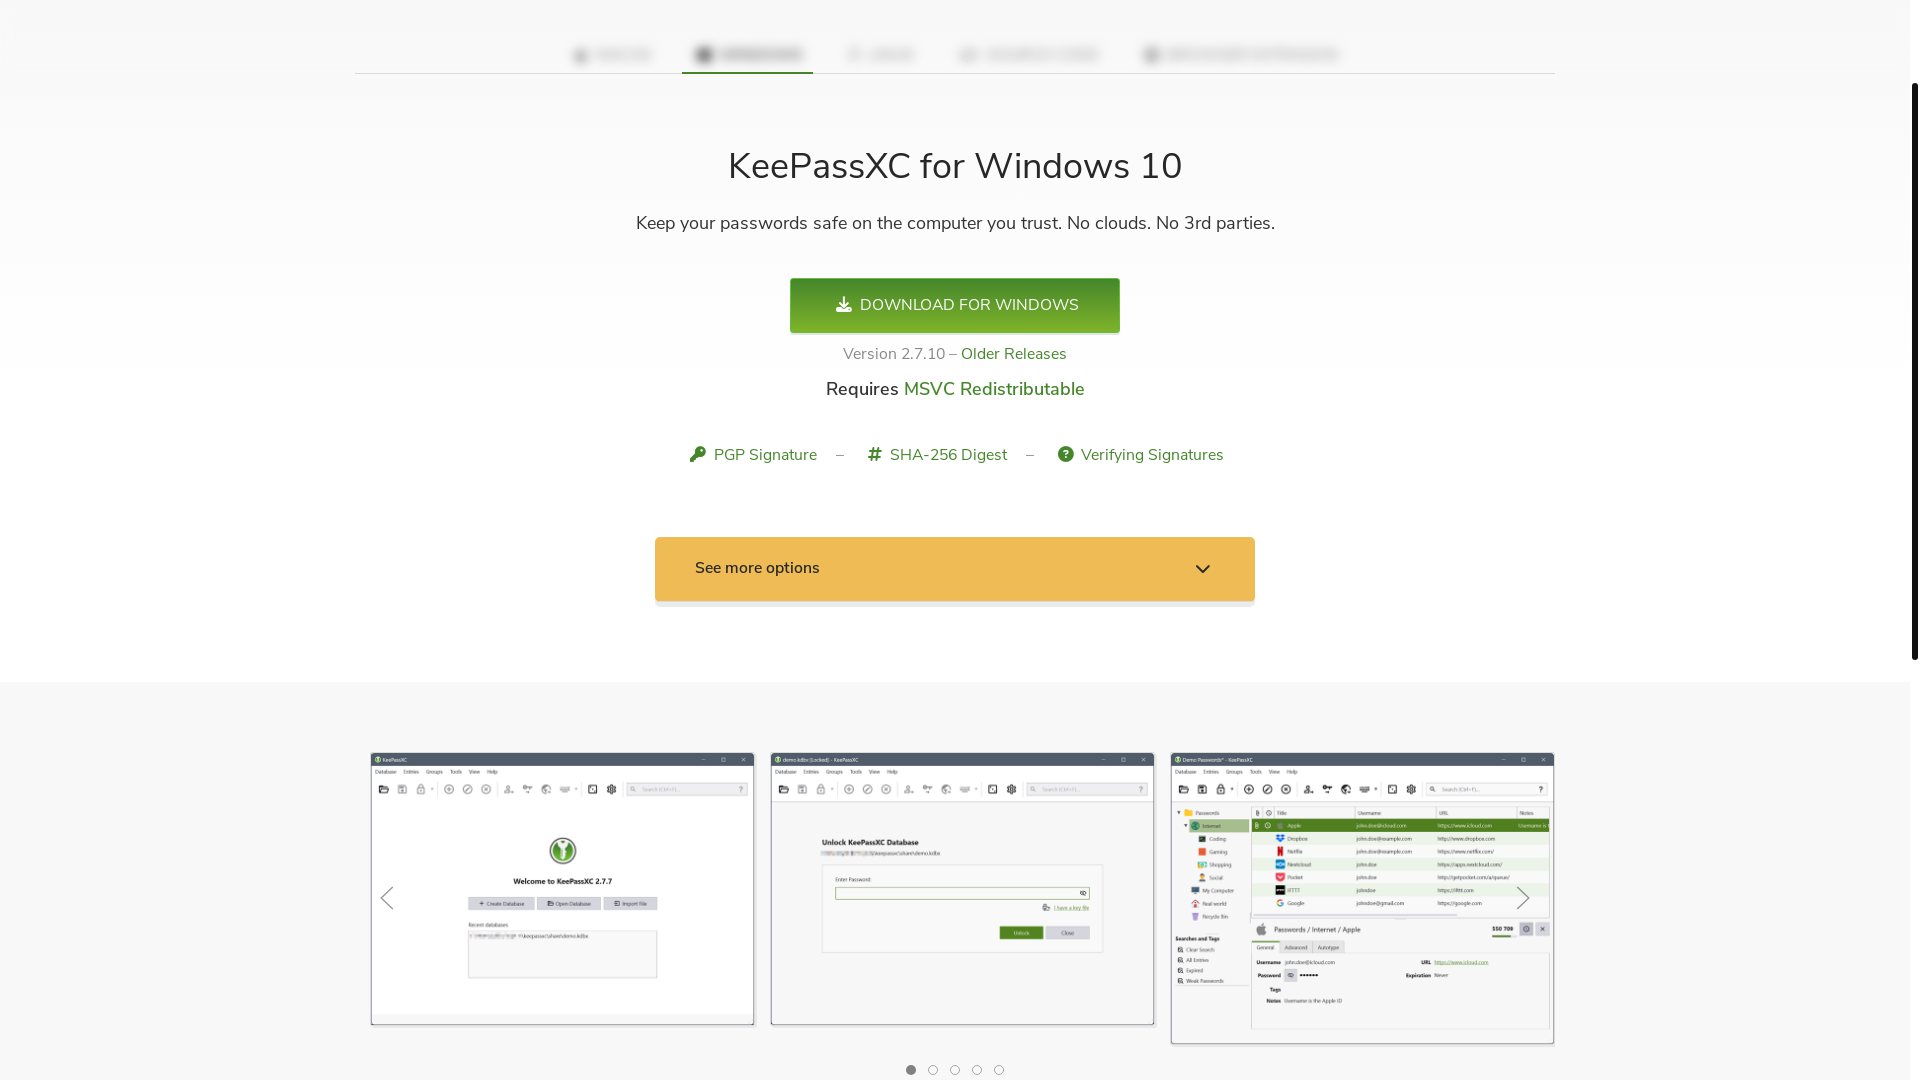1920x1080 pixels.
Task: Click the Download for Windows button
Action: pos(954,305)
